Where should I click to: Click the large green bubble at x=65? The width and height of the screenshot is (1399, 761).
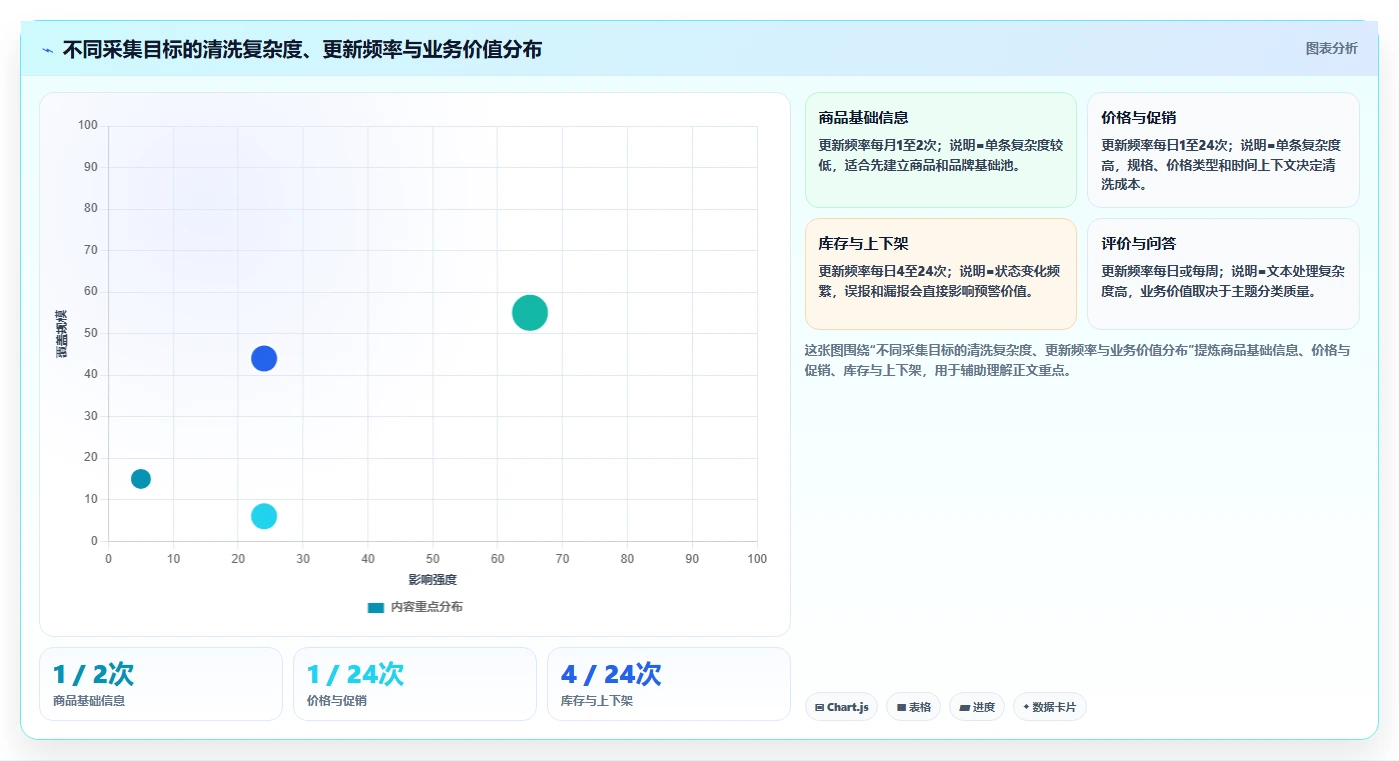click(530, 313)
